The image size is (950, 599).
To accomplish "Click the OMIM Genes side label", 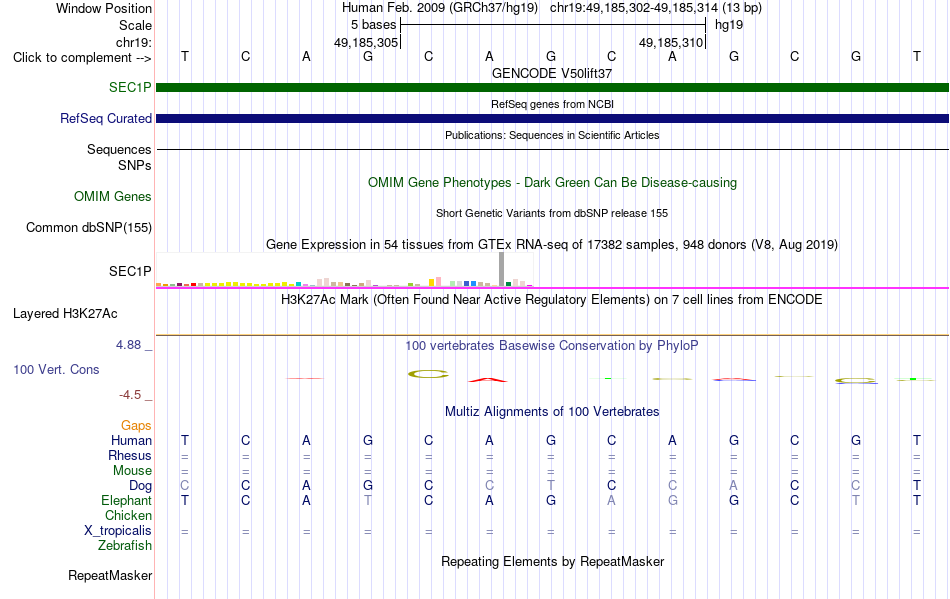I will pyautogui.click(x=113, y=196).
